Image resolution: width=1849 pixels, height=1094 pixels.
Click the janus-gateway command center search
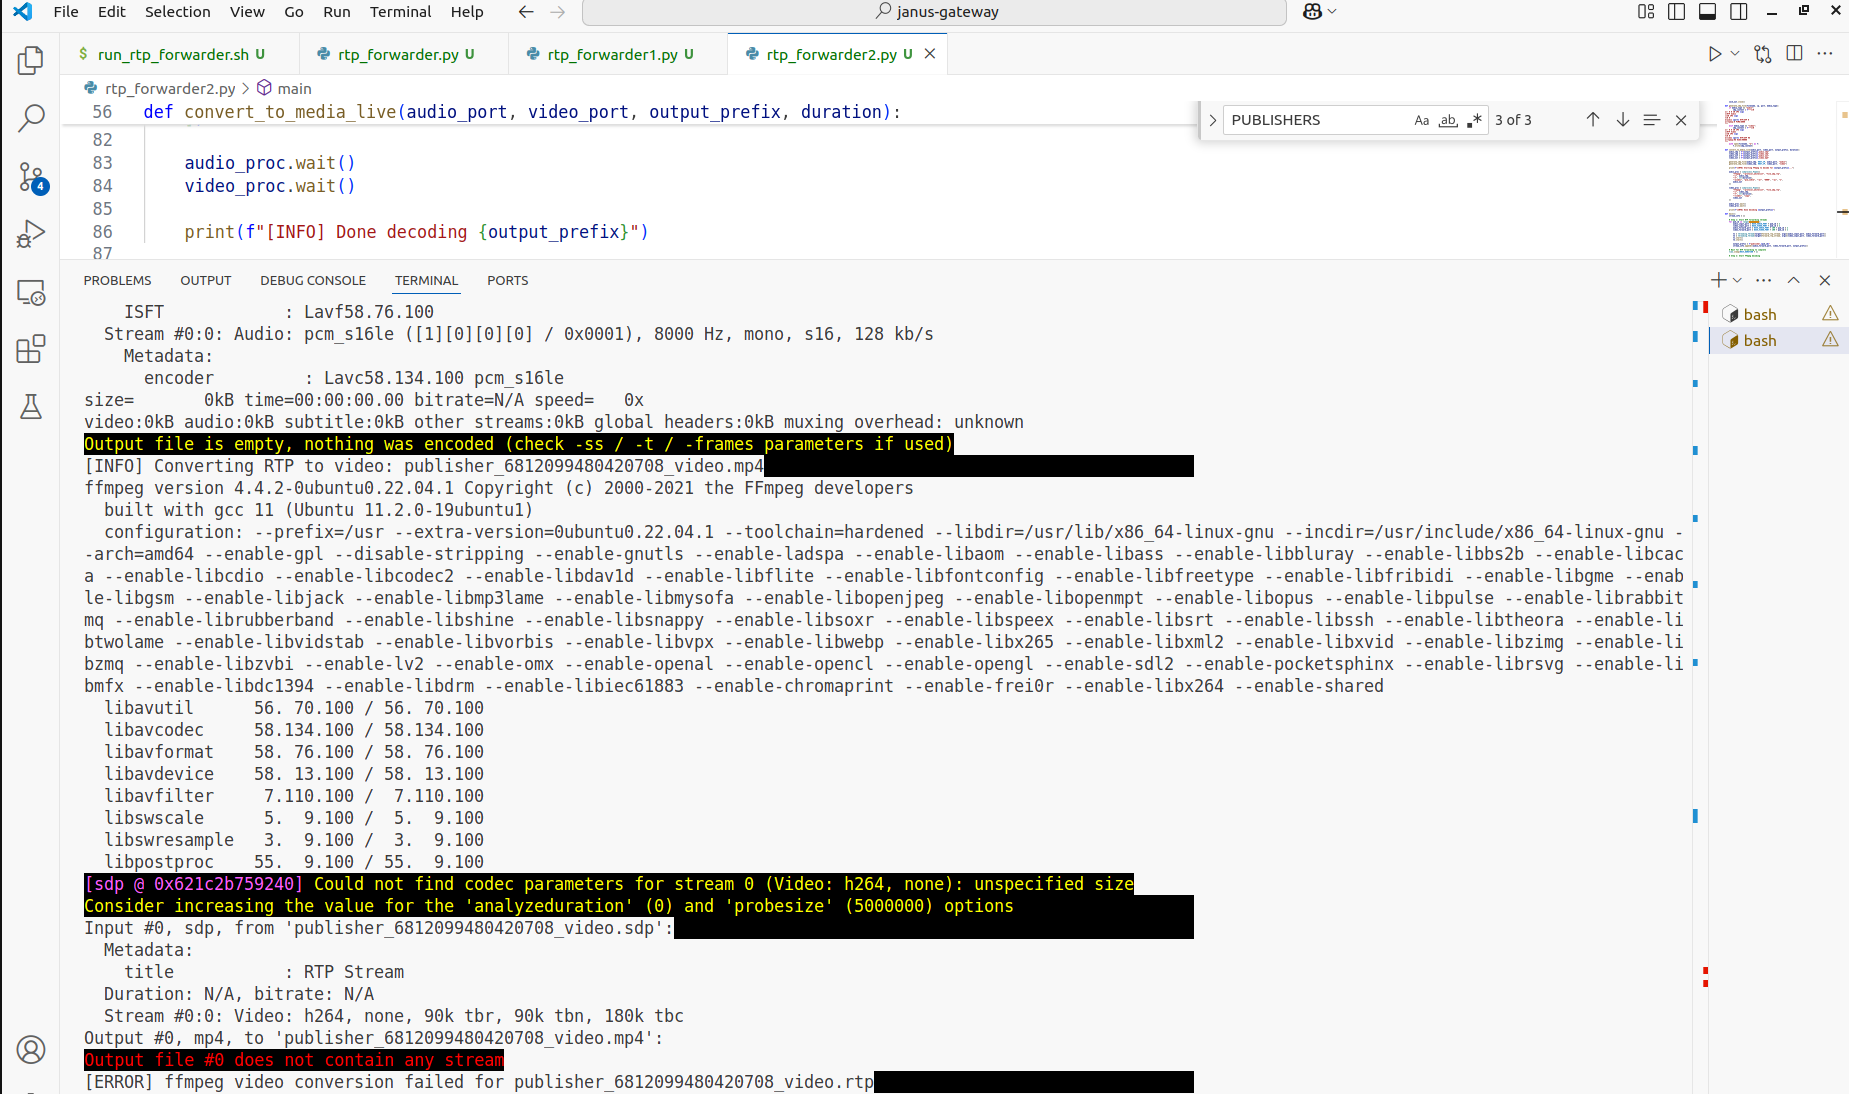[934, 12]
